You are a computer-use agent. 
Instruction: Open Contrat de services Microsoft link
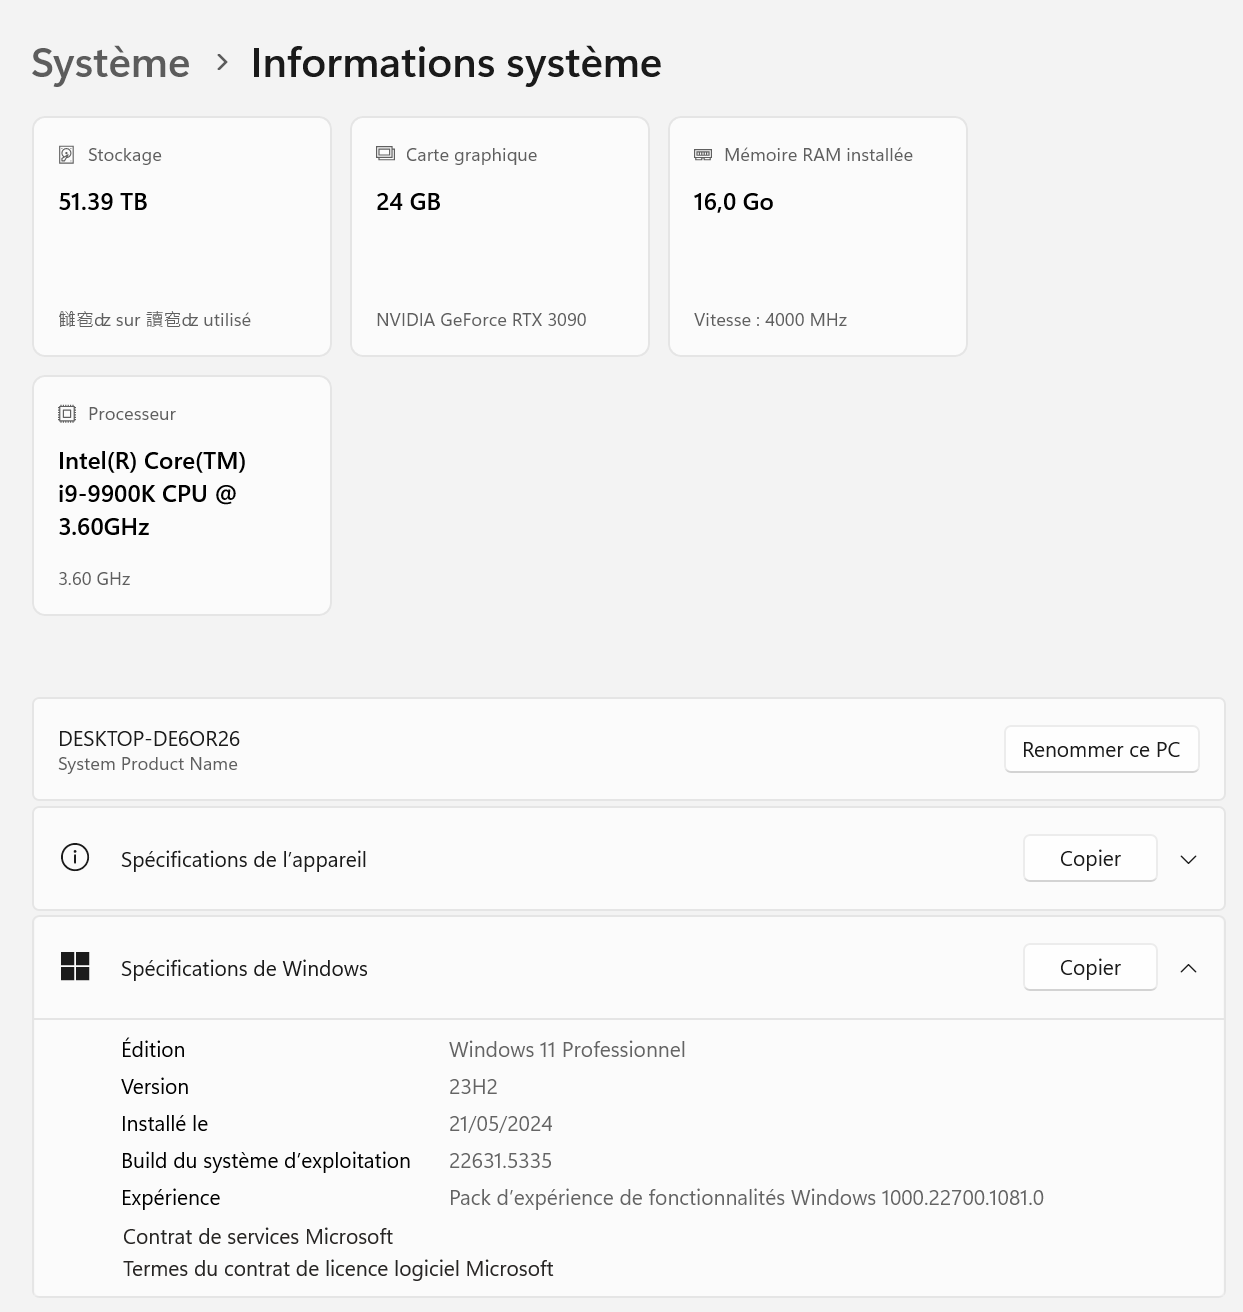[258, 1237]
